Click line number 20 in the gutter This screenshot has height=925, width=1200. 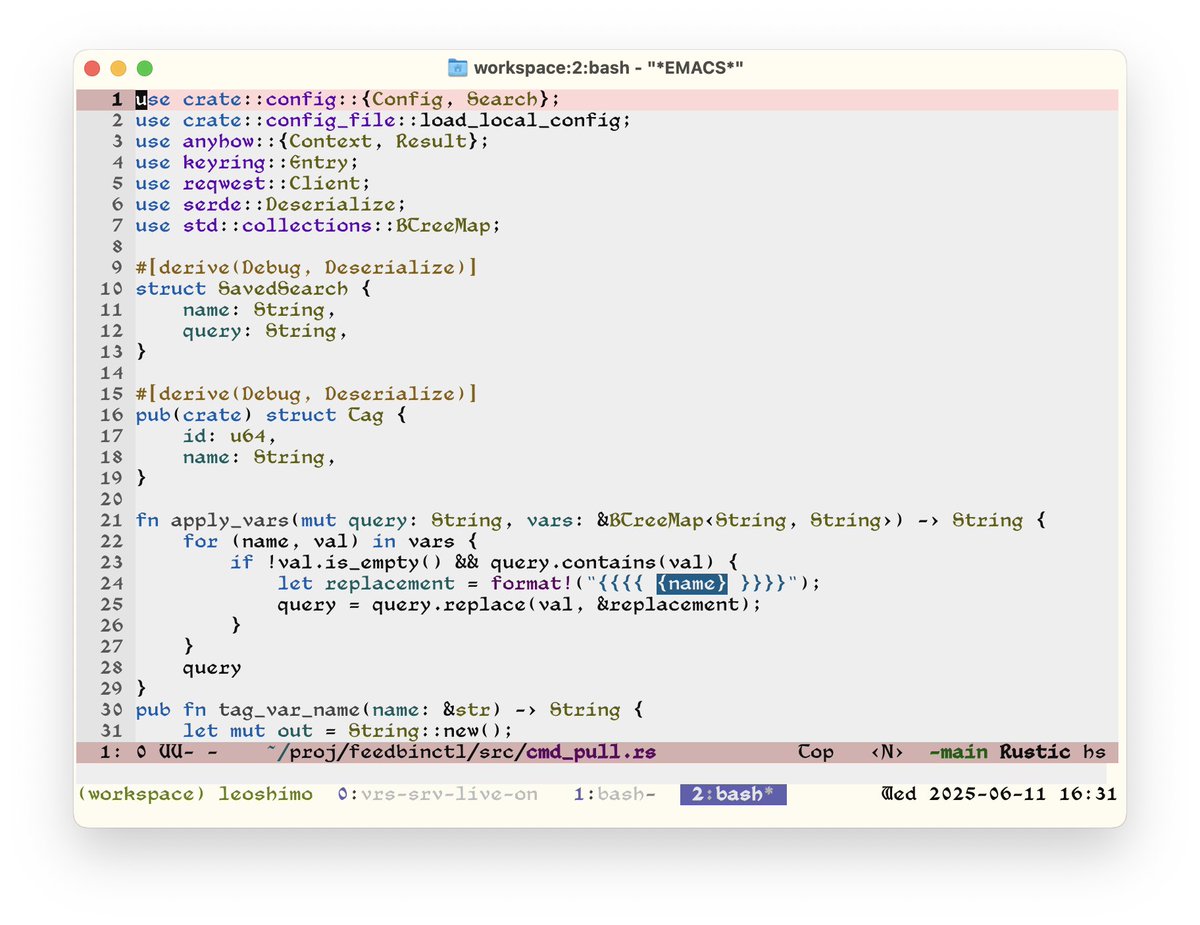click(112, 499)
